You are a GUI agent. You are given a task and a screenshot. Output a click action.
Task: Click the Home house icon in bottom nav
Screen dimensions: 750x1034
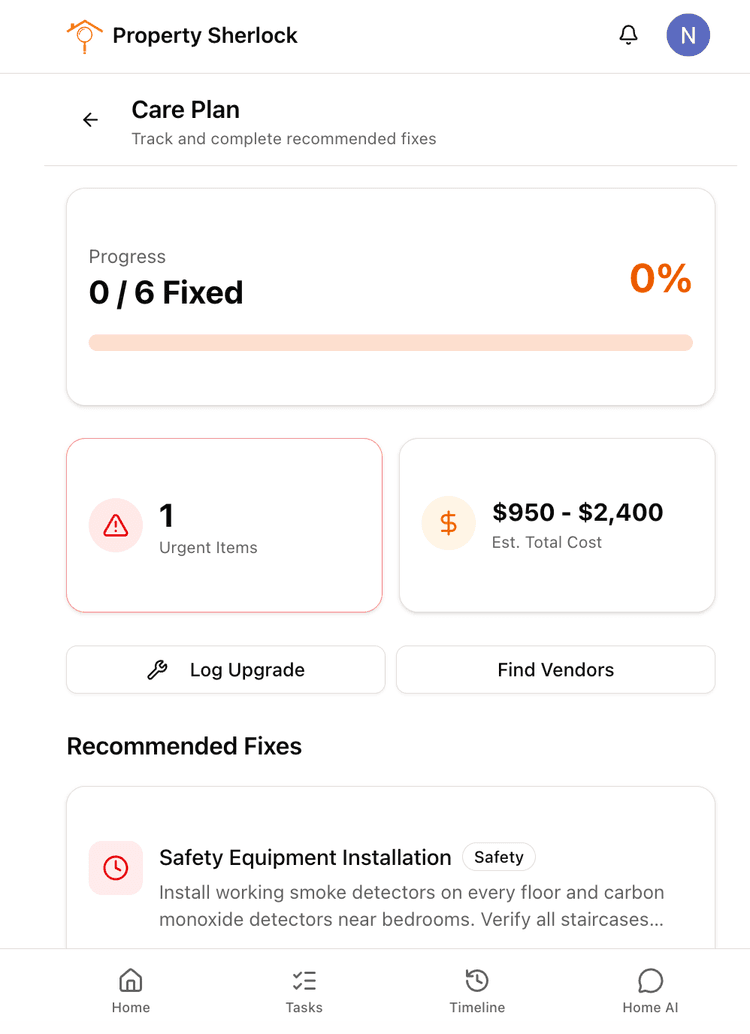click(x=130, y=981)
